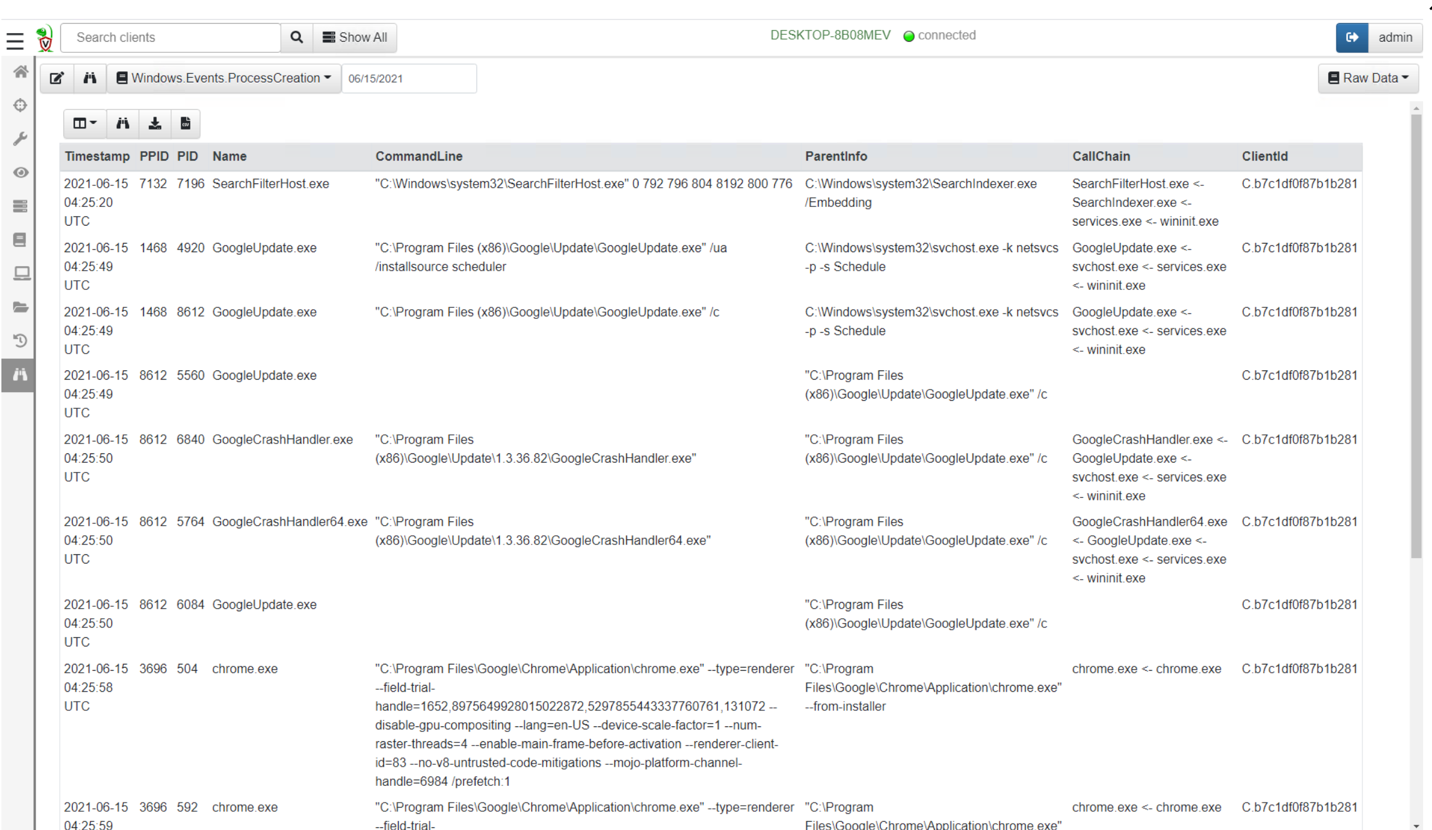Open the Raw Data view dropdown
Image resolution: width=1432 pixels, height=830 pixels.
click(x=1368, y=78)
